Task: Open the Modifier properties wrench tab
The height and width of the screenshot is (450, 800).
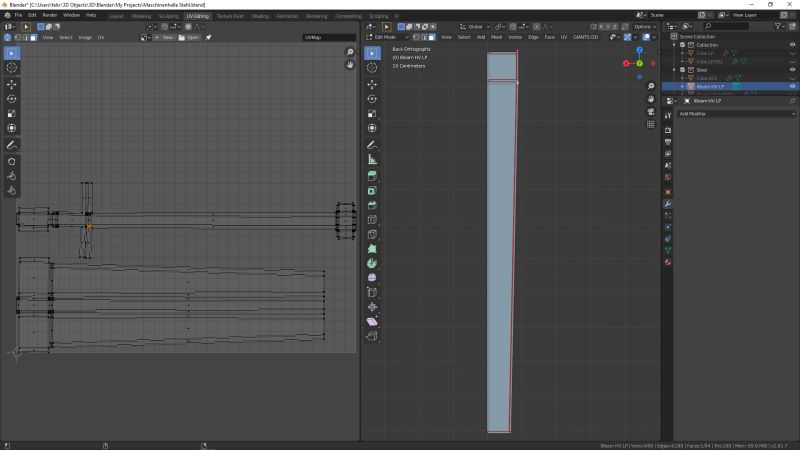Action: [x=668, y=204]
